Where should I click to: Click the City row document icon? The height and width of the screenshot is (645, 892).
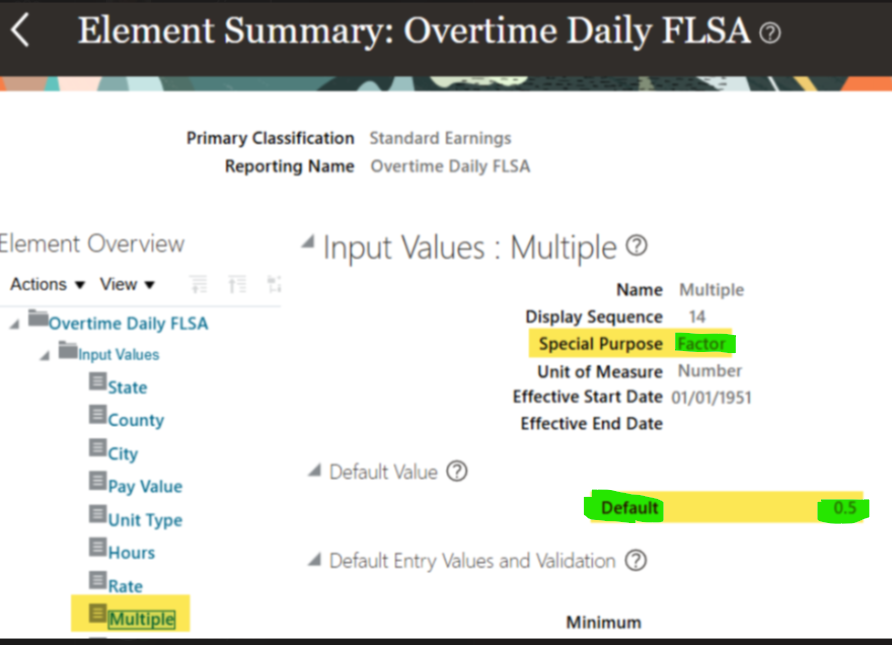tap(98, 448)
